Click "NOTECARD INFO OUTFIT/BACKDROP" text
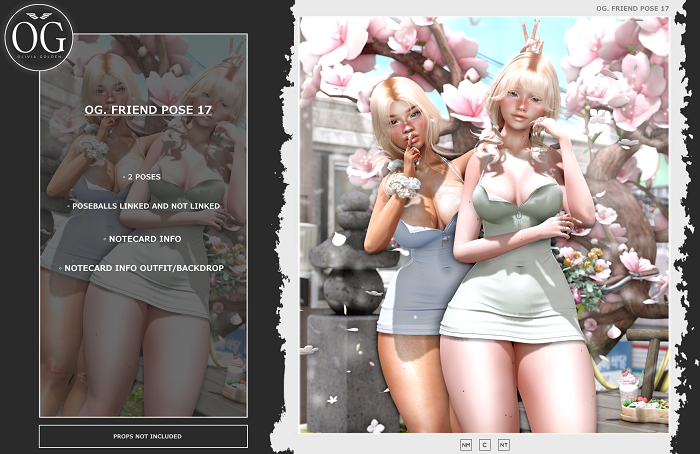The width and height of the screenshot is (700, 454). coord(144,268)
